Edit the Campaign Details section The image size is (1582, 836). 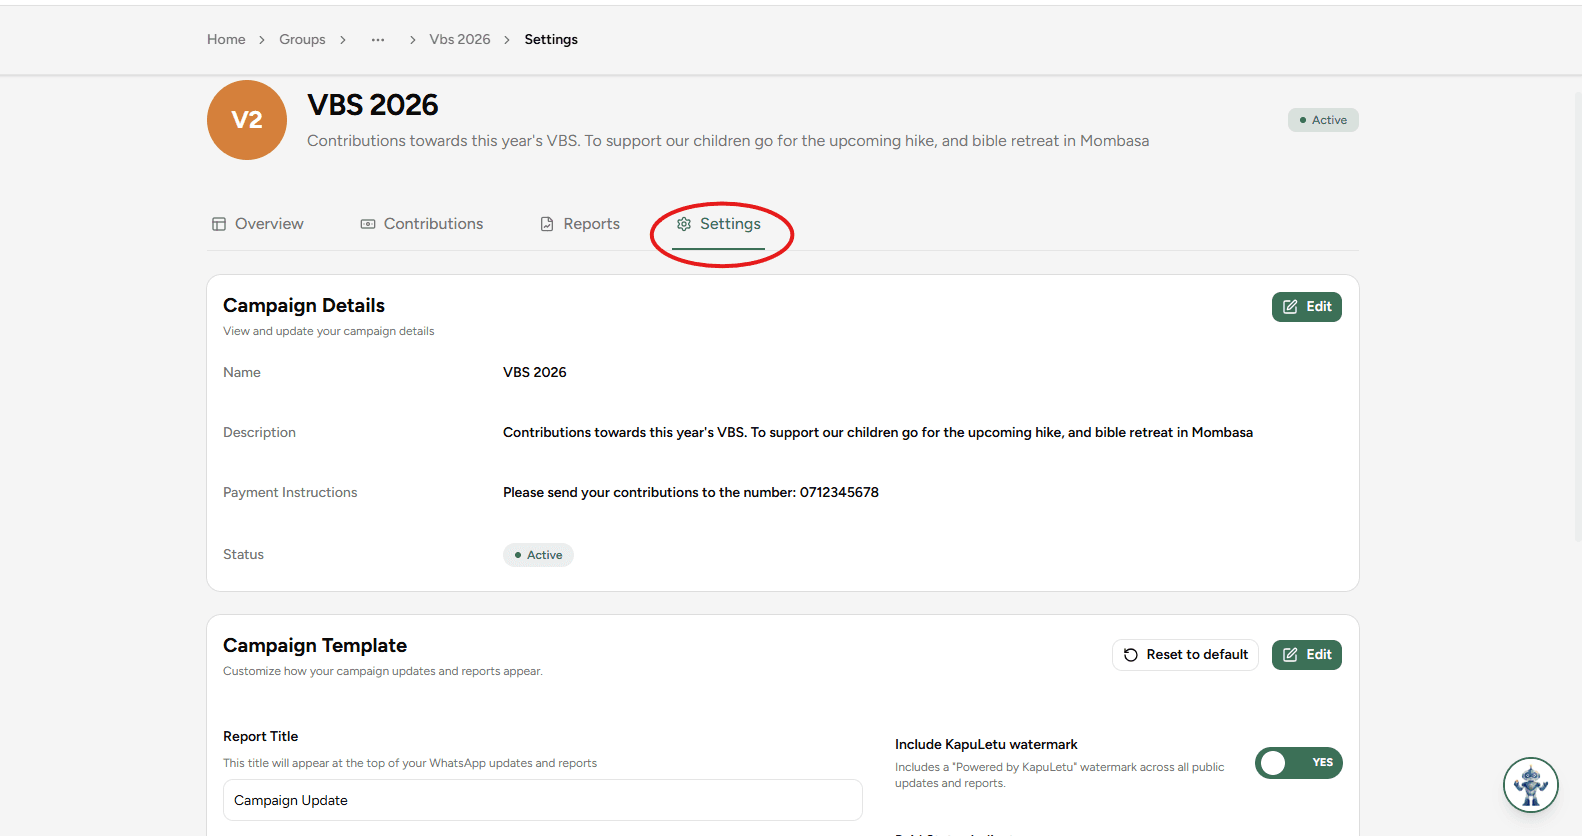[1306, 307]
